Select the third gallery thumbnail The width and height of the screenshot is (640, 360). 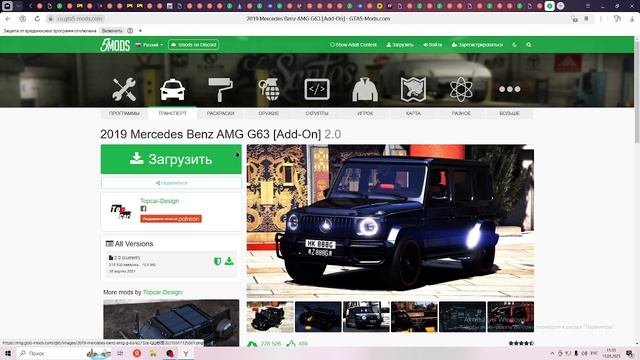click(x=366, y=317)
